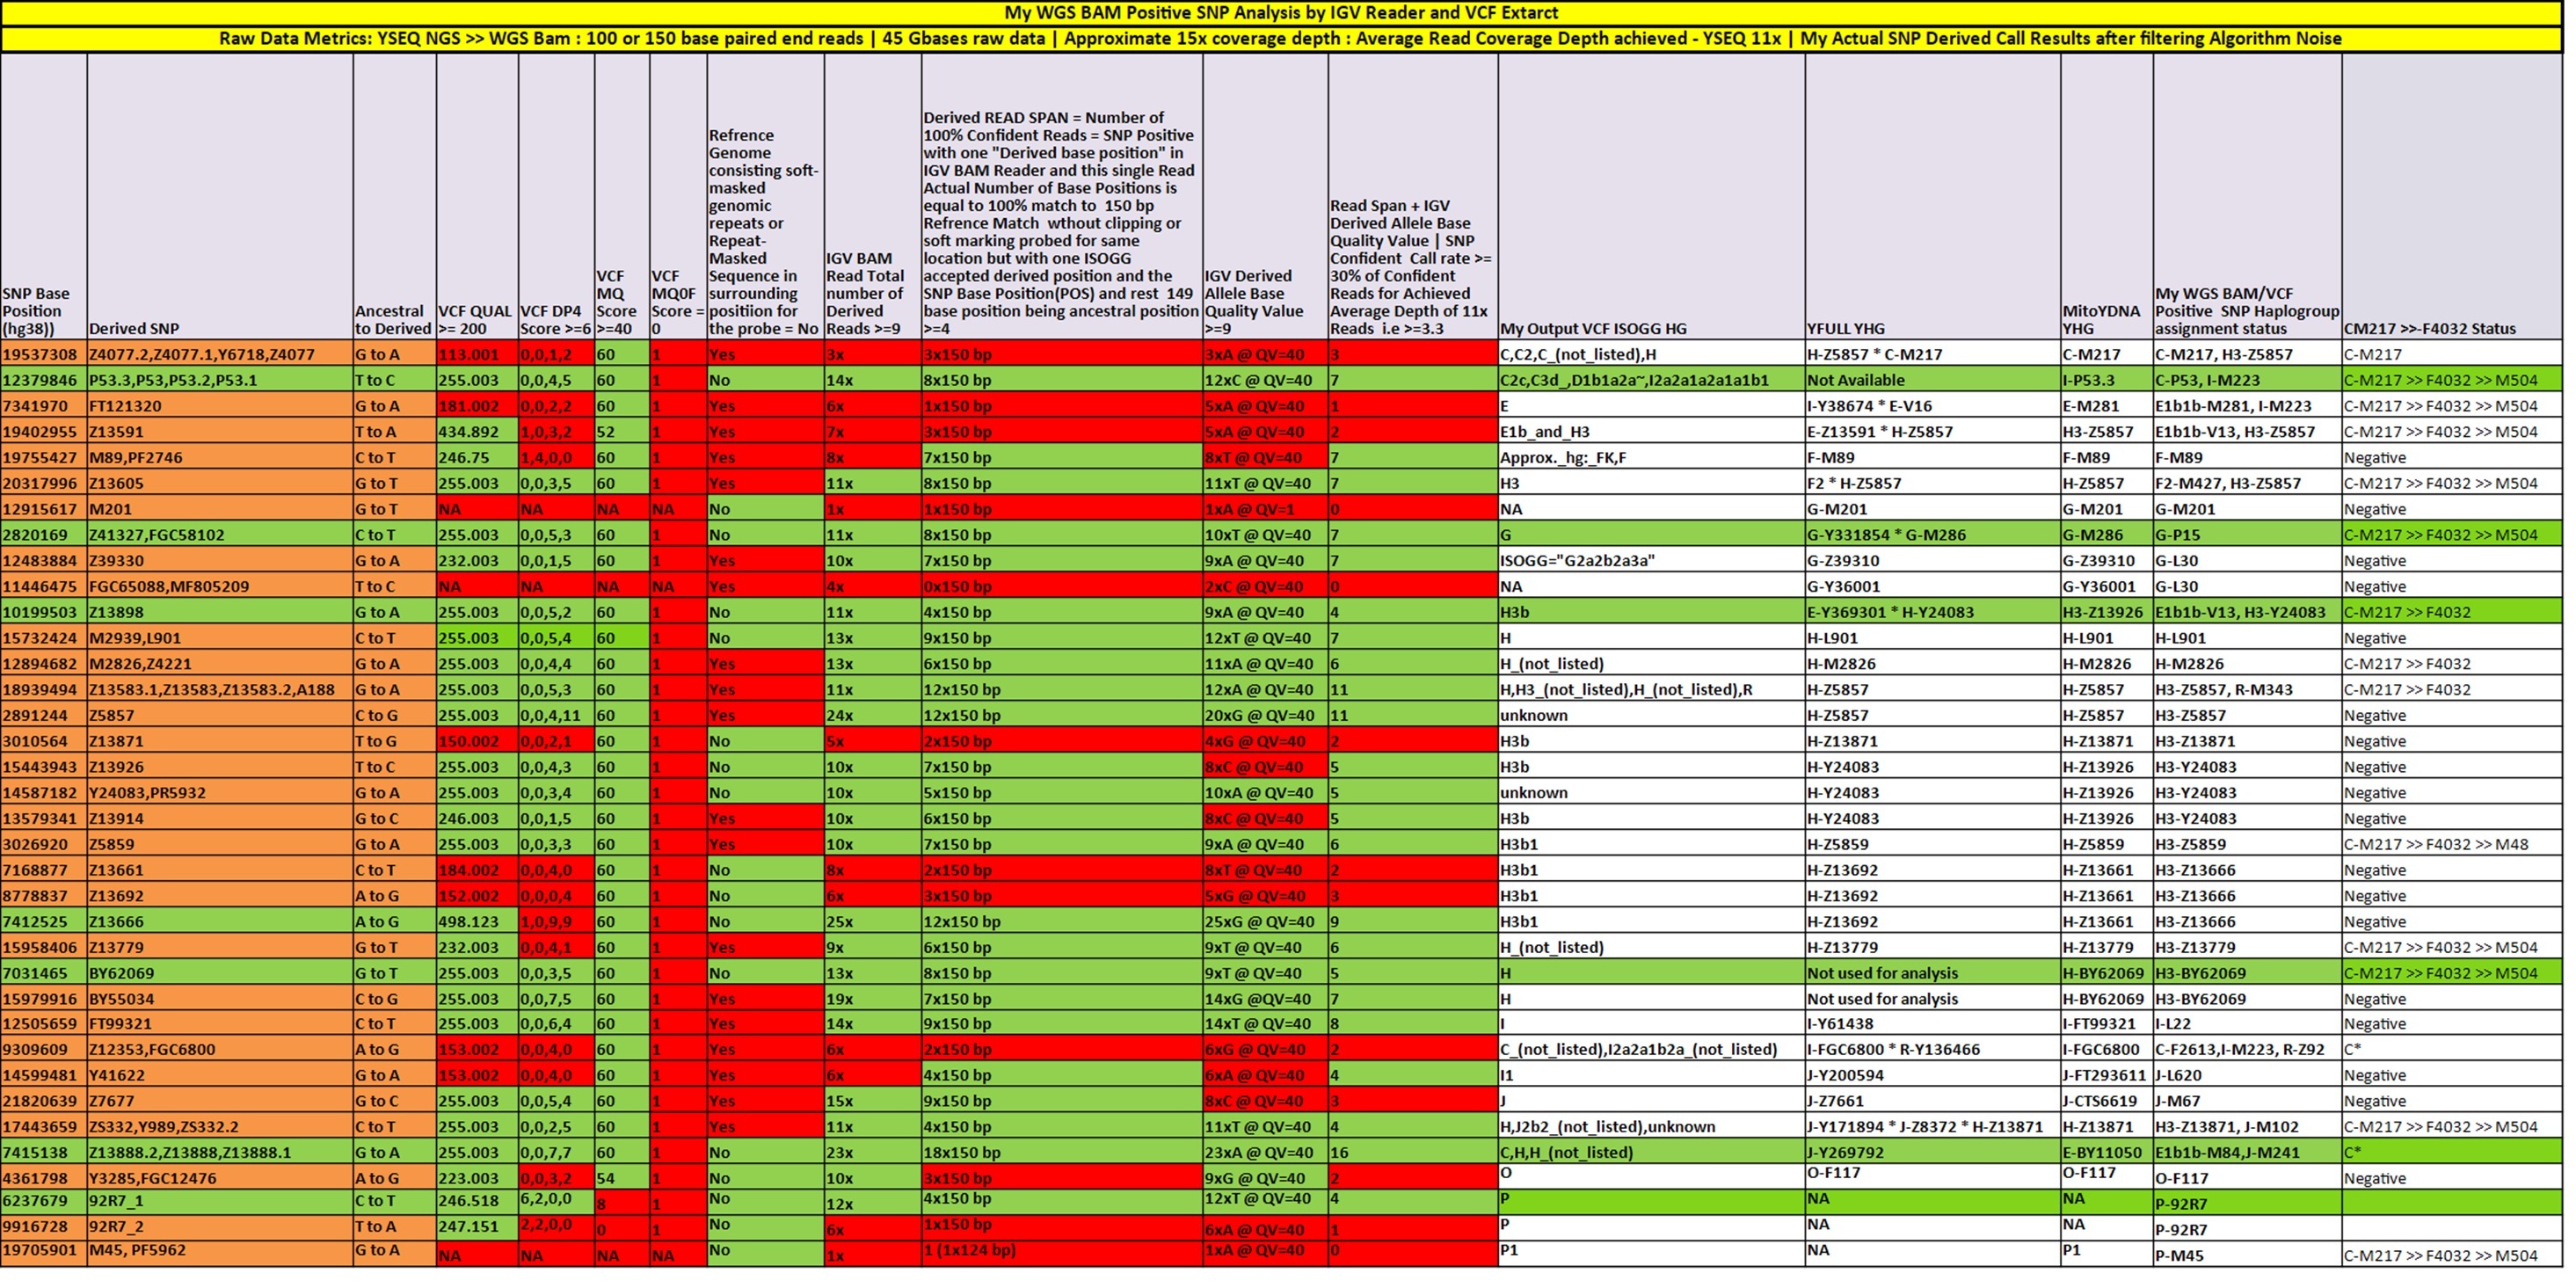Click the 'E-Y369301 * H-Y24083' YFULL cell
Screen dimensions: 2576x1288
(x=1932, y=612)
